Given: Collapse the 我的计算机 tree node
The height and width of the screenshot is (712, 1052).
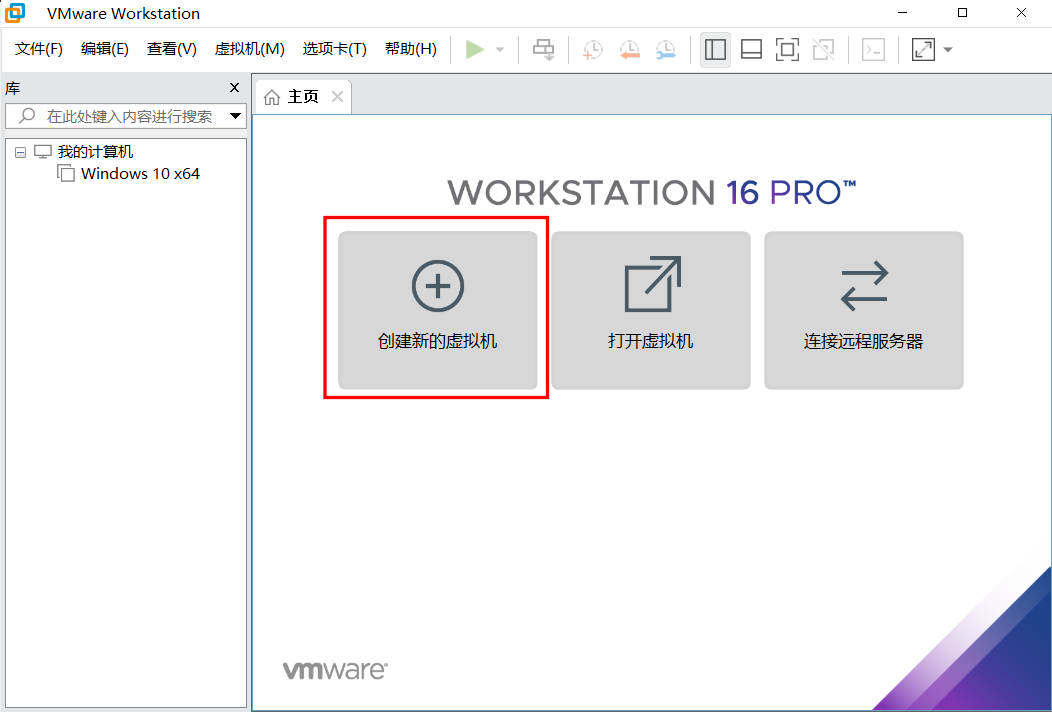Looking at the screenshot, I should click(x=20, y=153).
